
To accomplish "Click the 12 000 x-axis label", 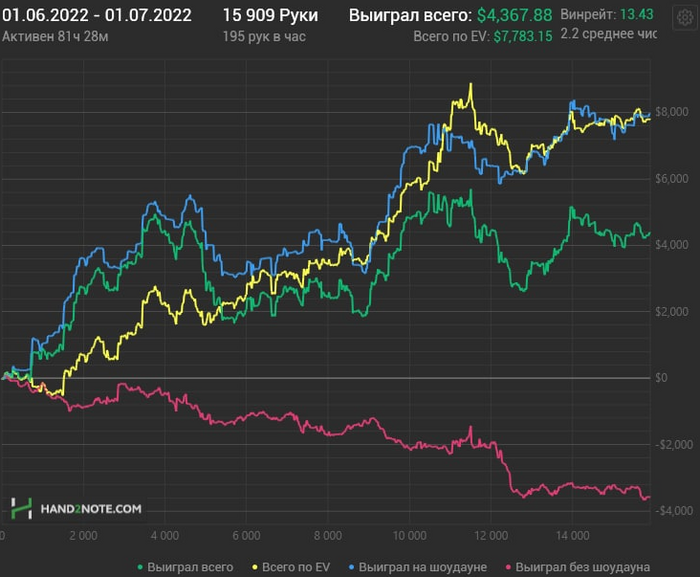I will tap(491, 535).
